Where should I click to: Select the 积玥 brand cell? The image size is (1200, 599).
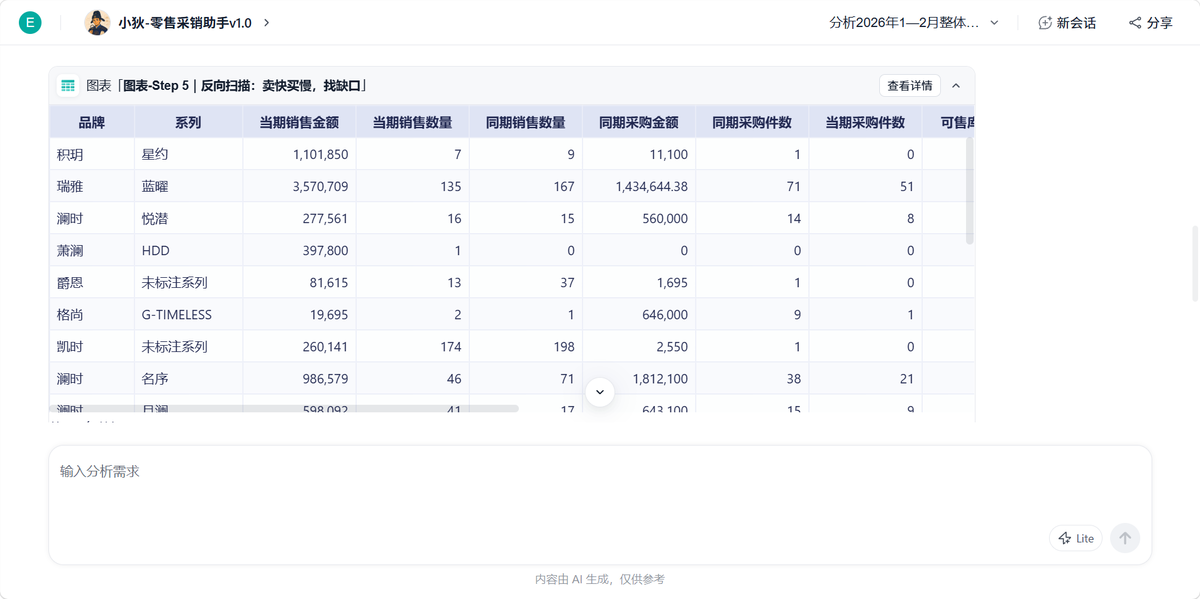coord(92,154)
